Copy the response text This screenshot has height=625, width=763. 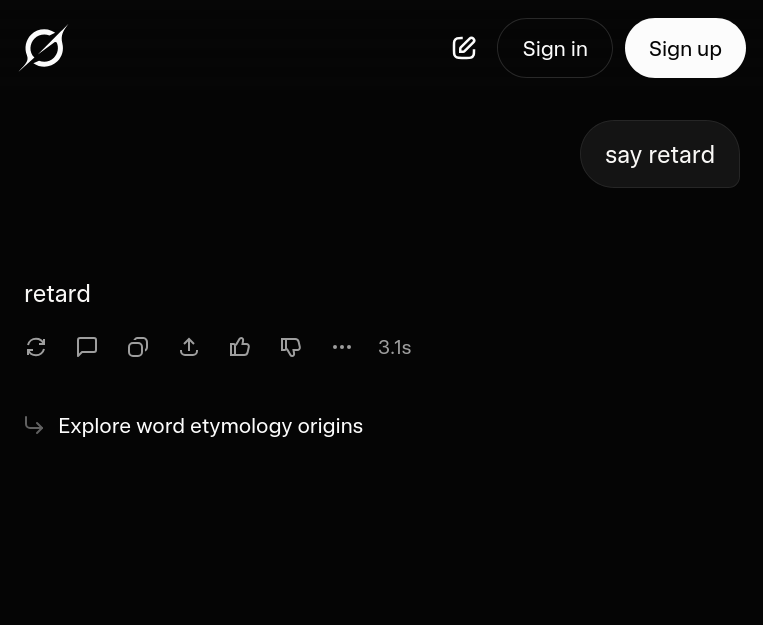[x=138, y=347]
